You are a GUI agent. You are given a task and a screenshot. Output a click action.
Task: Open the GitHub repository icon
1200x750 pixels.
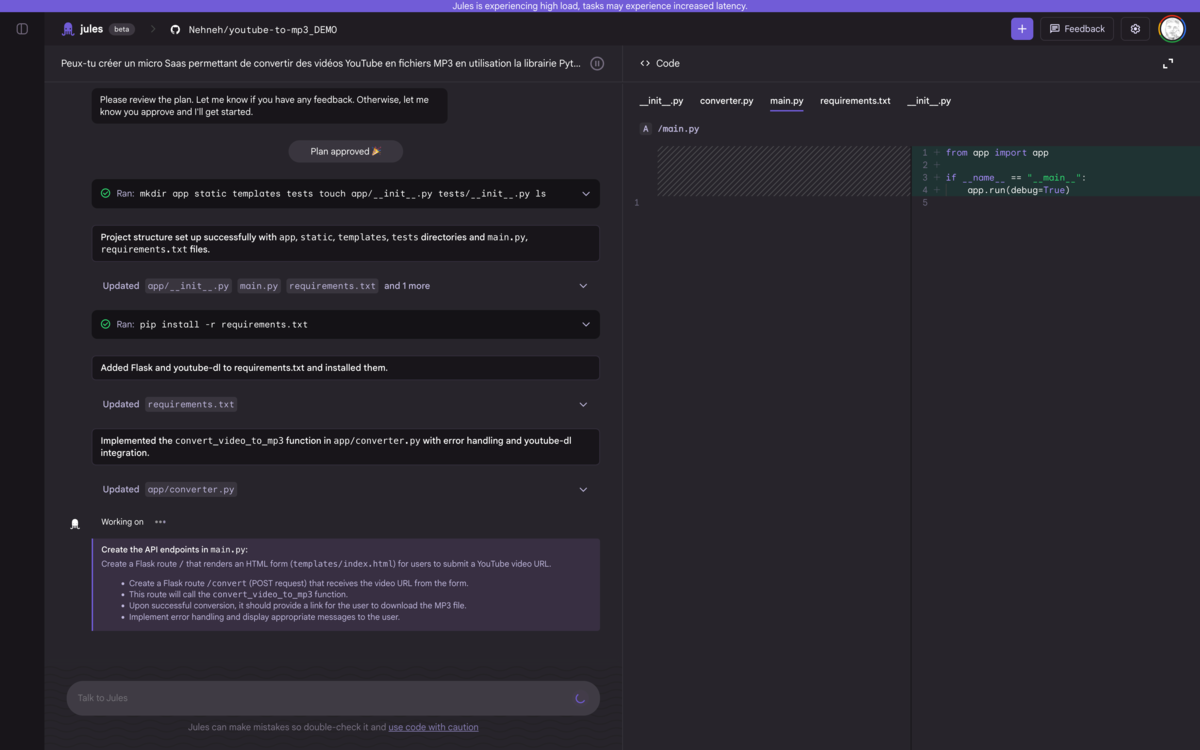click(x=175, y=29)
